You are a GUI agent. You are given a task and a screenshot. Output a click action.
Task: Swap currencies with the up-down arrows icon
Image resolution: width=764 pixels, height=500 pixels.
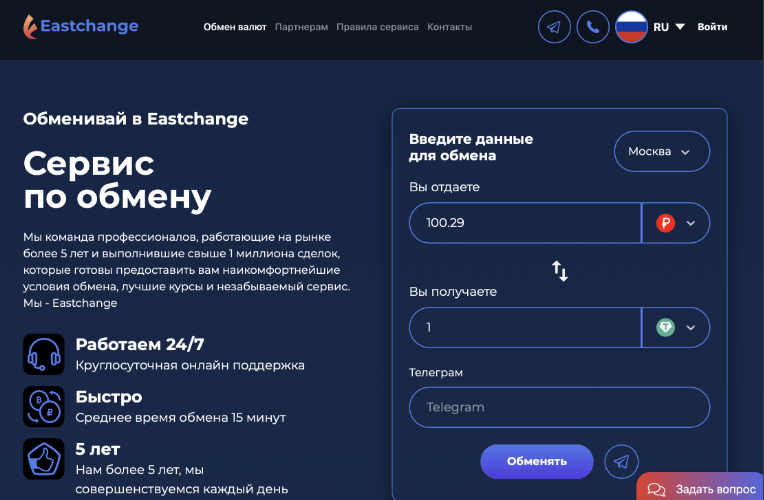coord(560,271)
